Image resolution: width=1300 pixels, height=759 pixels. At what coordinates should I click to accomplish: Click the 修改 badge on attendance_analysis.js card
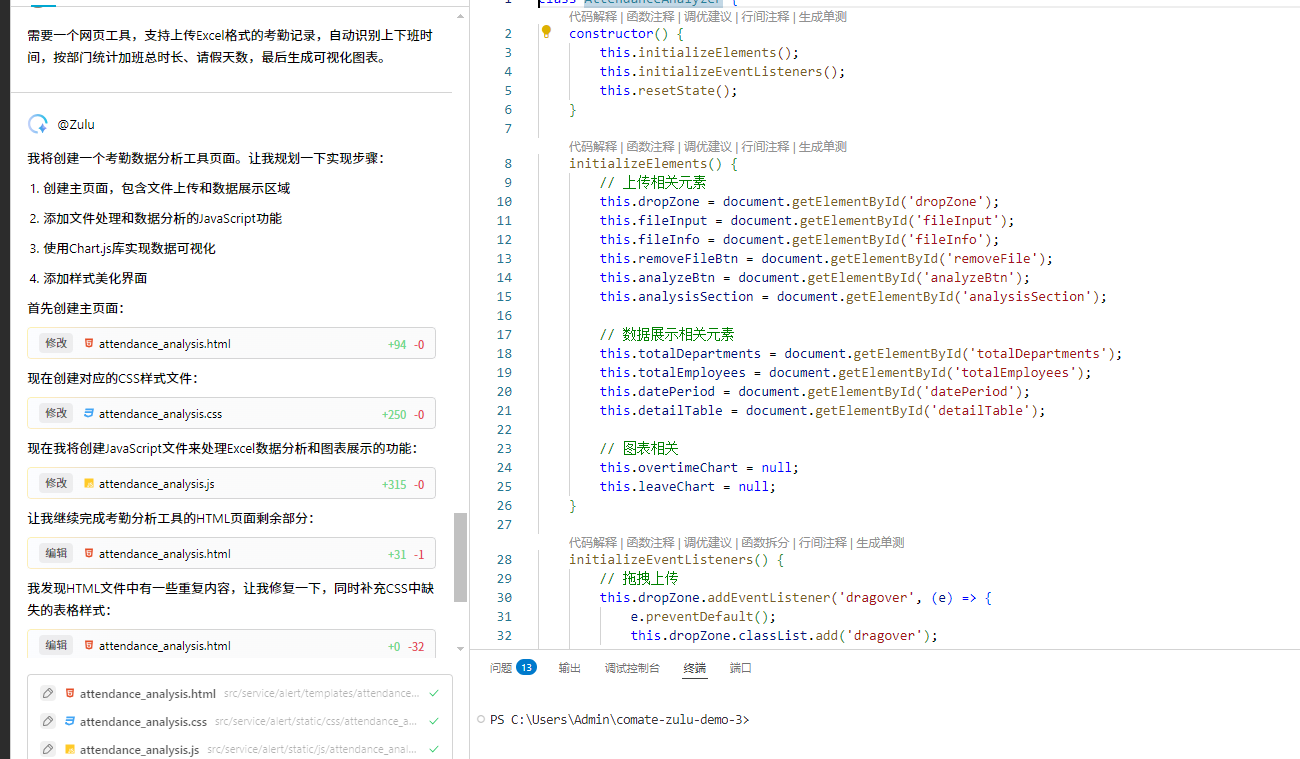[56, 483]
